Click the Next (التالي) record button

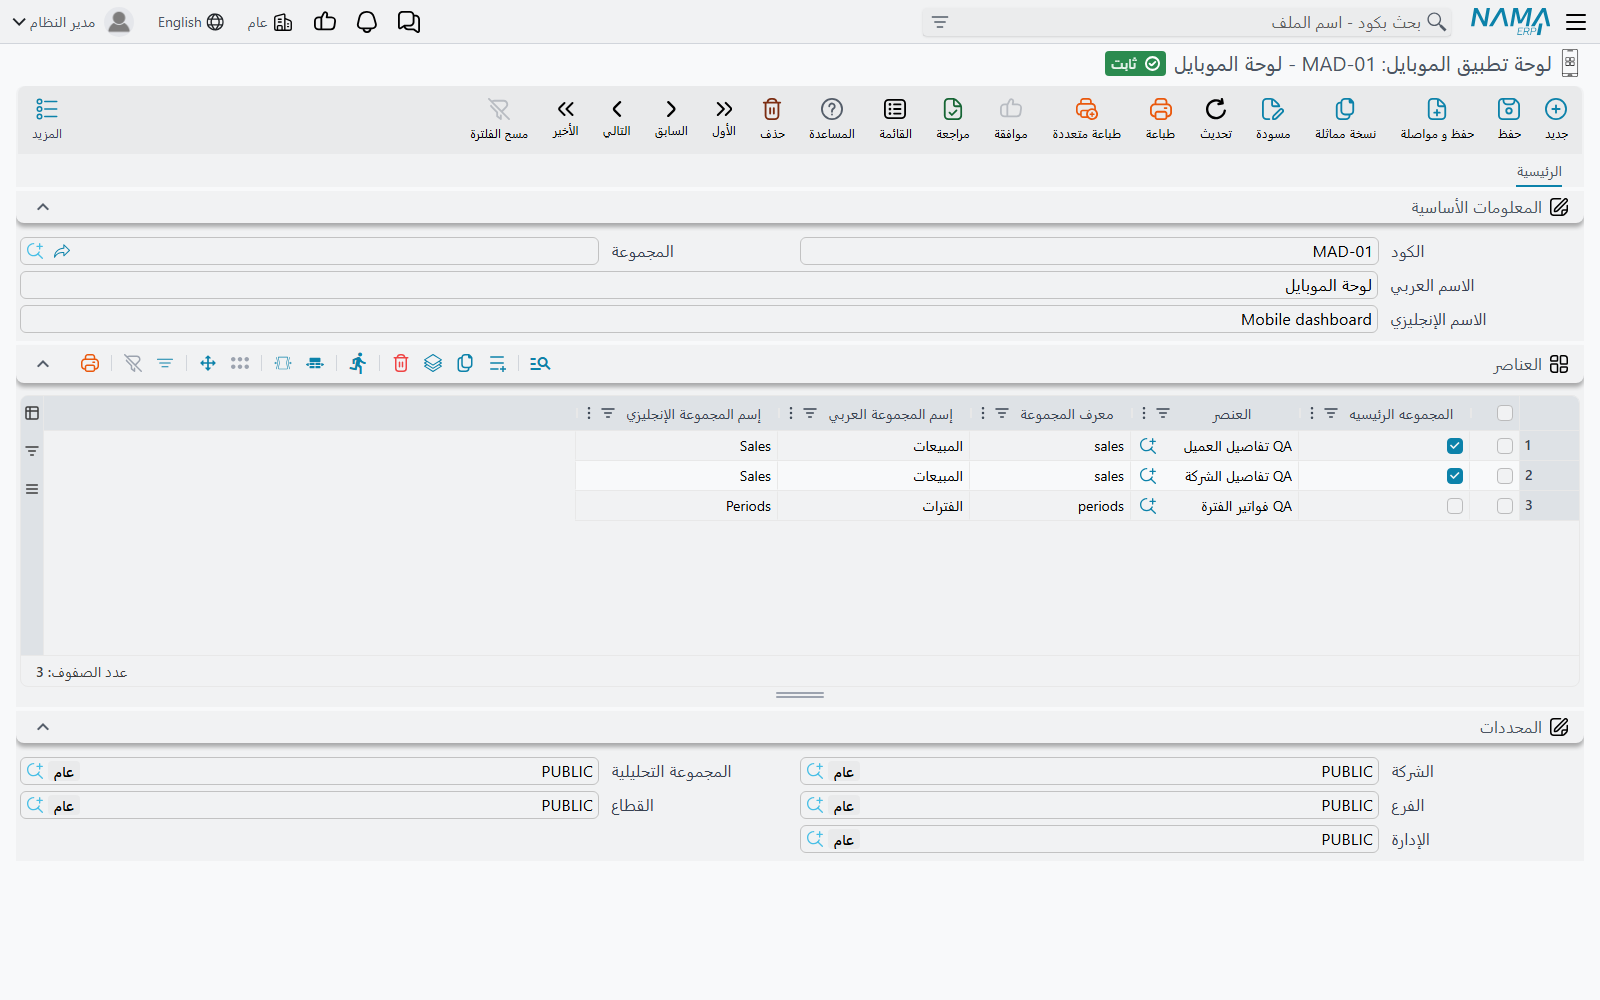pyautogui.click(x=617, y=118)
